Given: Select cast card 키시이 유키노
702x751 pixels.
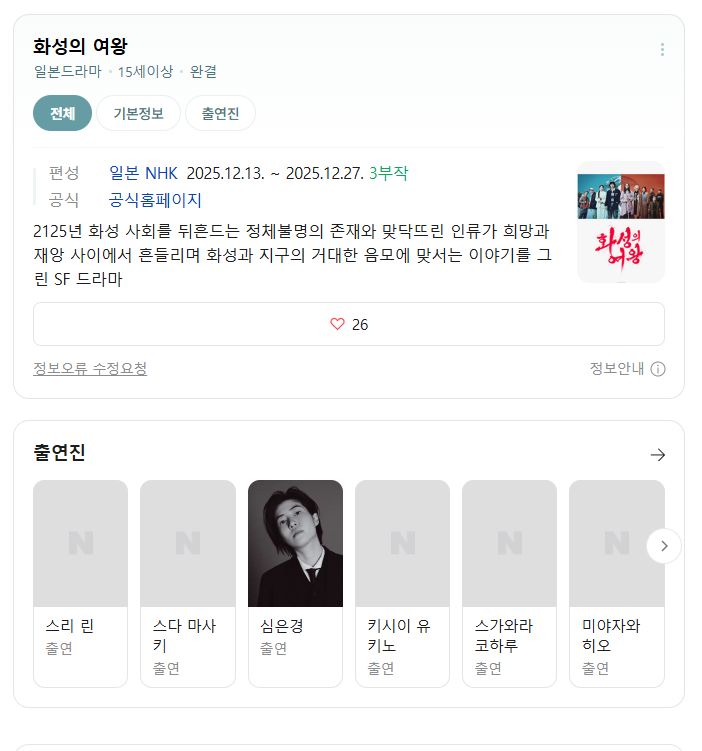Looking at the screenshot, I should tap(402, 583).
